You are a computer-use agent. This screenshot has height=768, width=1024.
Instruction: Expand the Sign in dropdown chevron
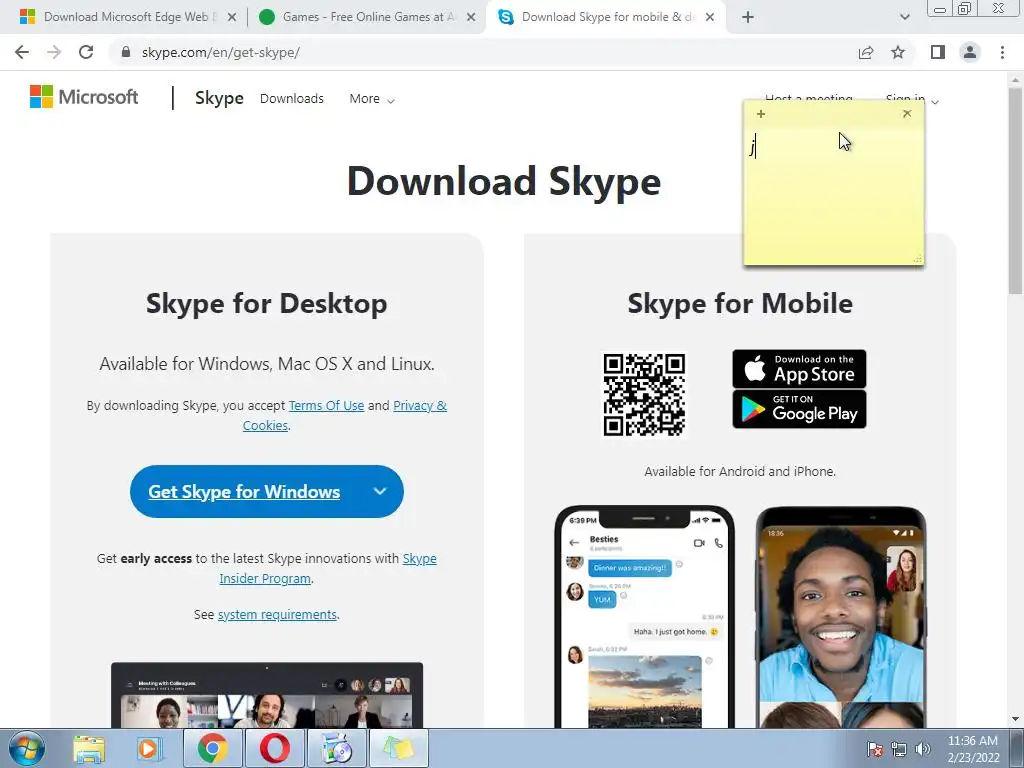click(x=935, y=101)
